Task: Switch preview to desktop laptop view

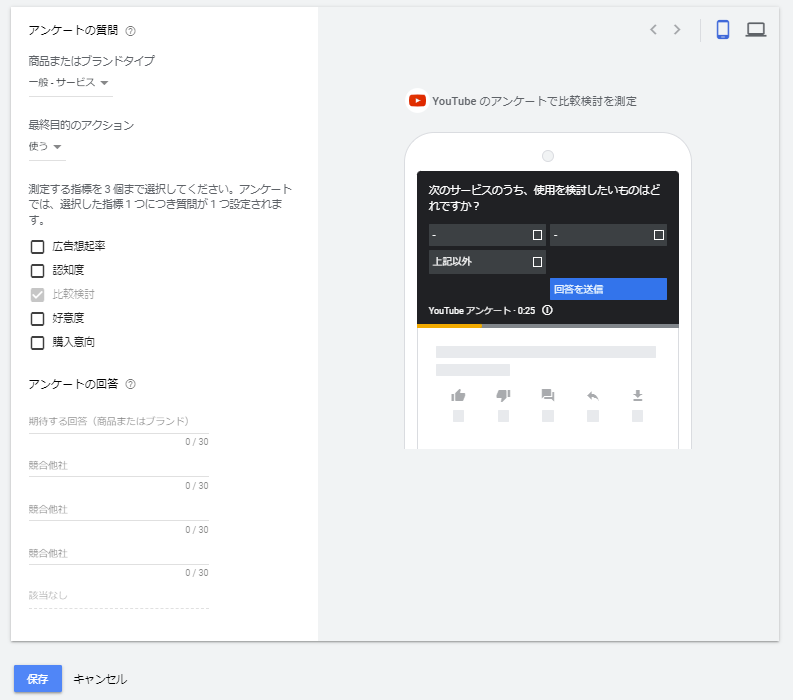Action: 756,29
